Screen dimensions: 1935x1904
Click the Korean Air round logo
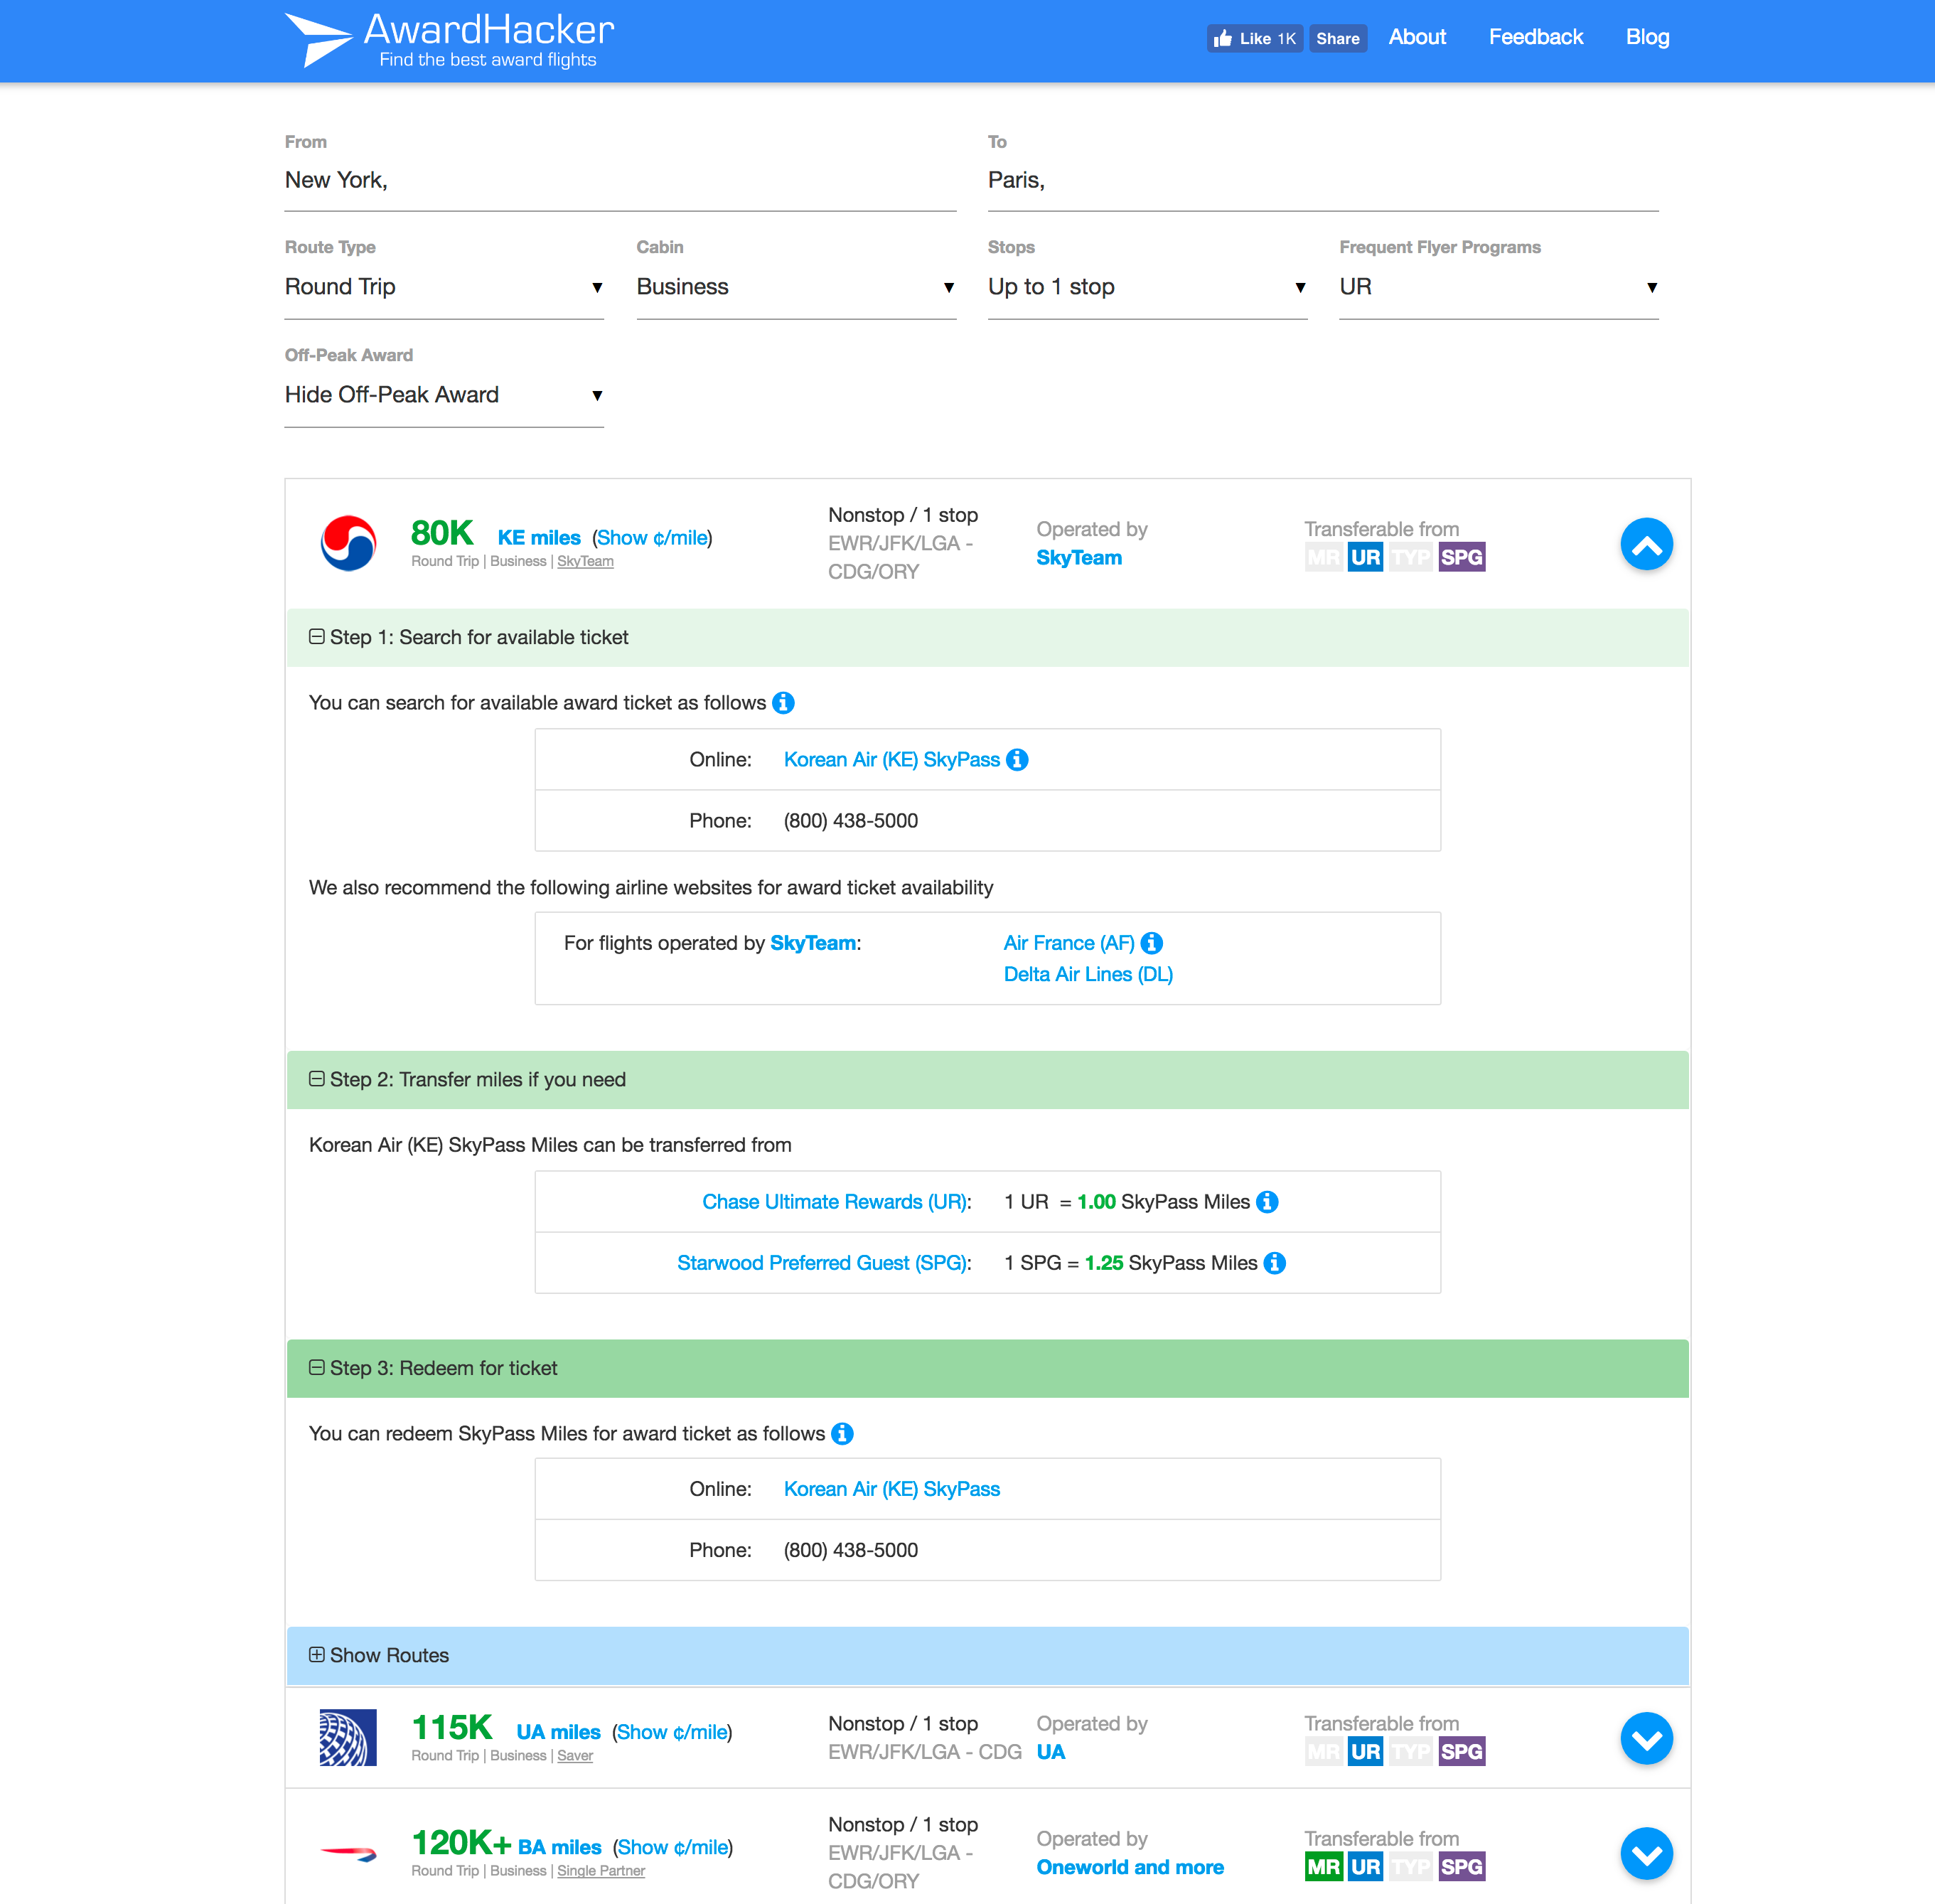pyautogui.click(x=348, y=543)
